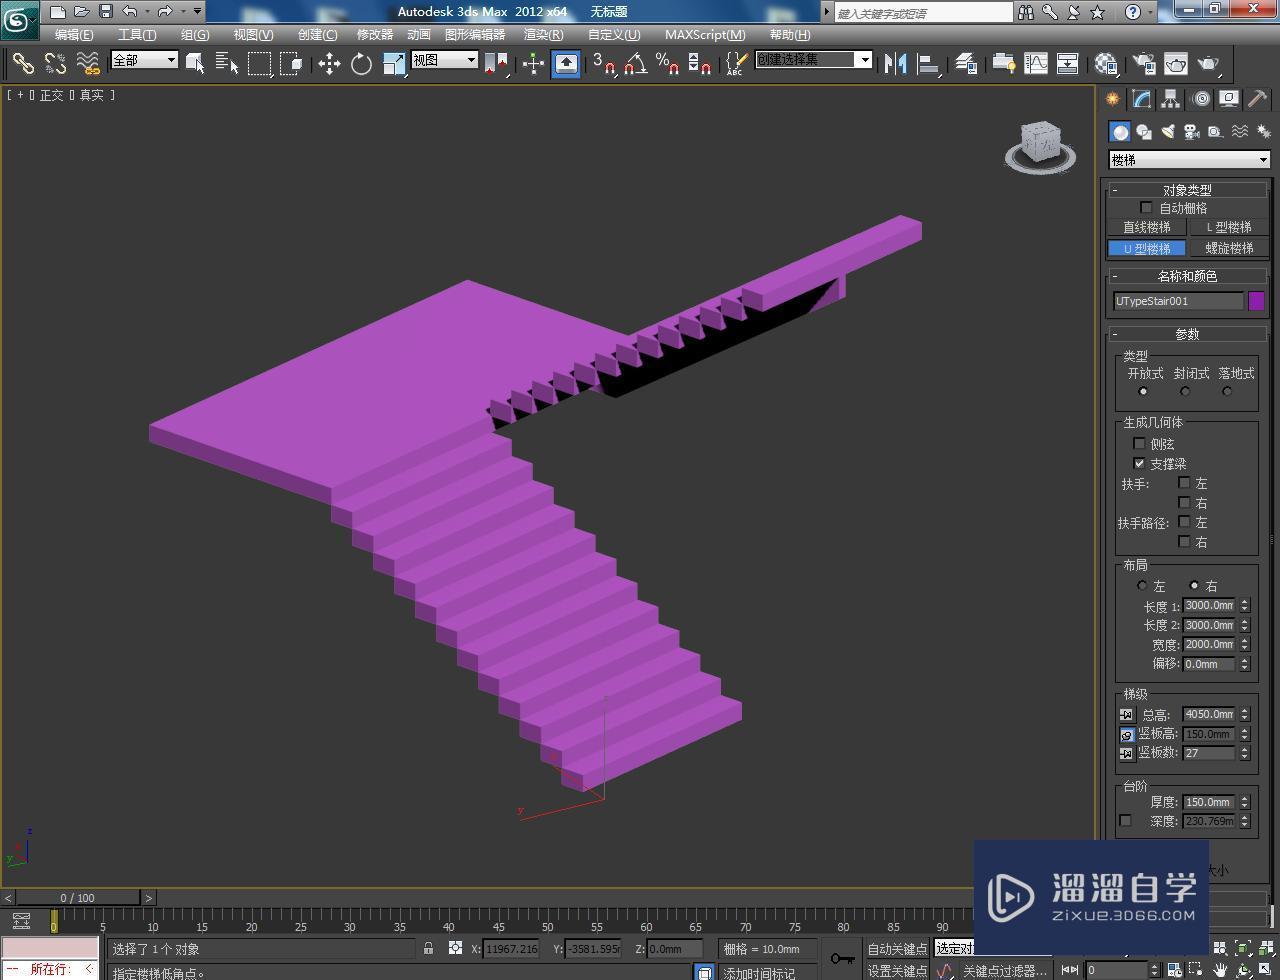
Task: Click the Mirror tool icon
Action: pyautogui.click(x=896, y=64)
